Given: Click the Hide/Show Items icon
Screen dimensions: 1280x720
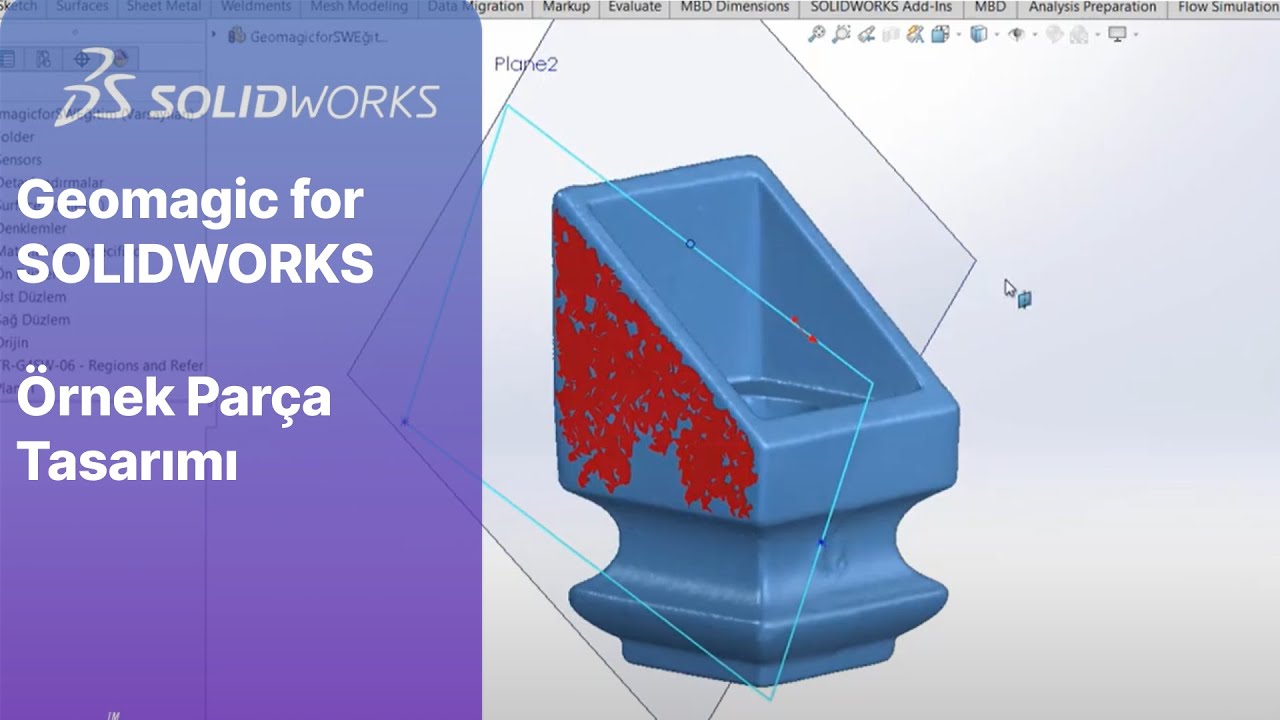Looking at the screenshot, I should (x=1017, y=34).
